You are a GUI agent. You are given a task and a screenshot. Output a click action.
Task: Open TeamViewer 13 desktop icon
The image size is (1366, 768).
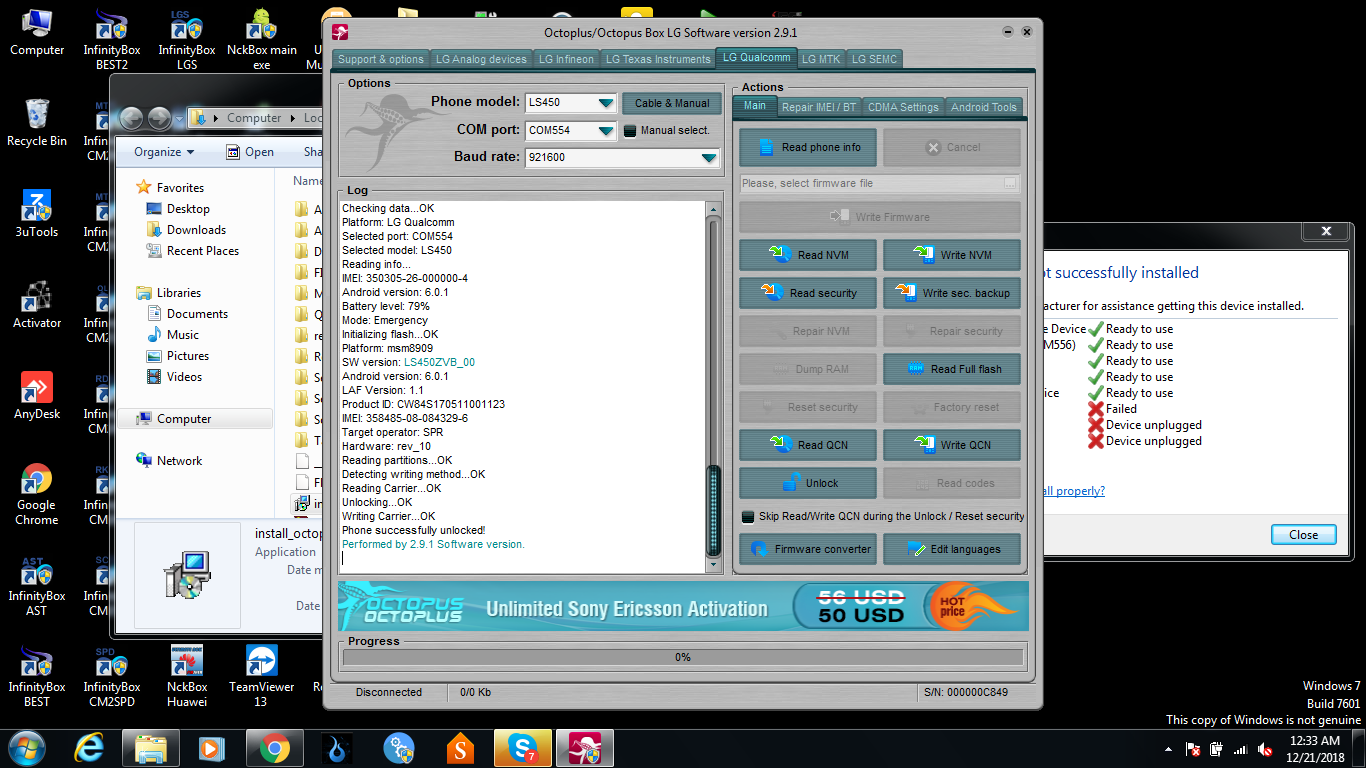[261, 677]
